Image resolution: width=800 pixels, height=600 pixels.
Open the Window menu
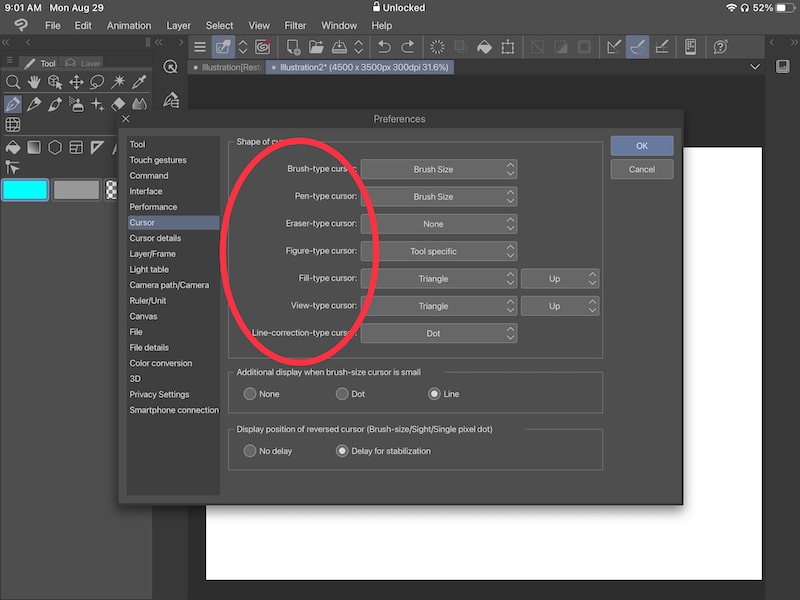[x=339, y=25]
